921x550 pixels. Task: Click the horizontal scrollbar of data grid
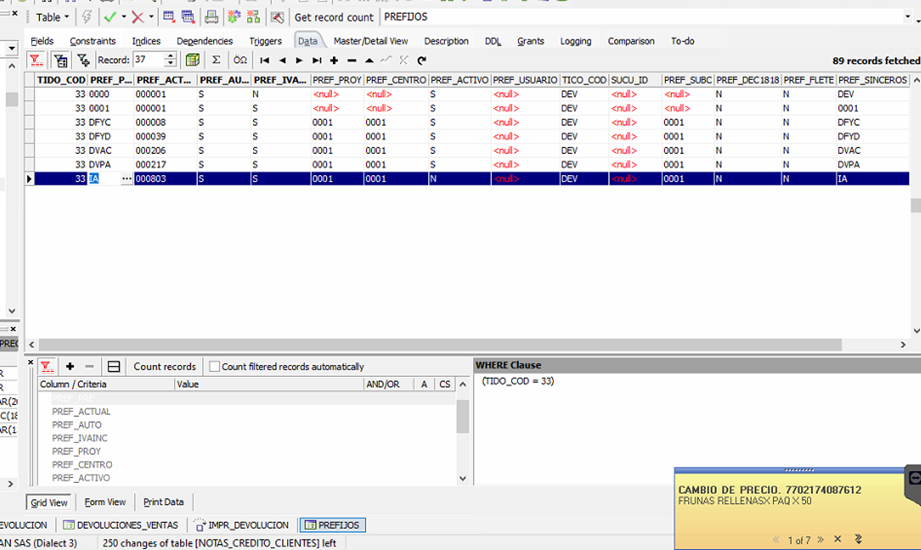440,344
